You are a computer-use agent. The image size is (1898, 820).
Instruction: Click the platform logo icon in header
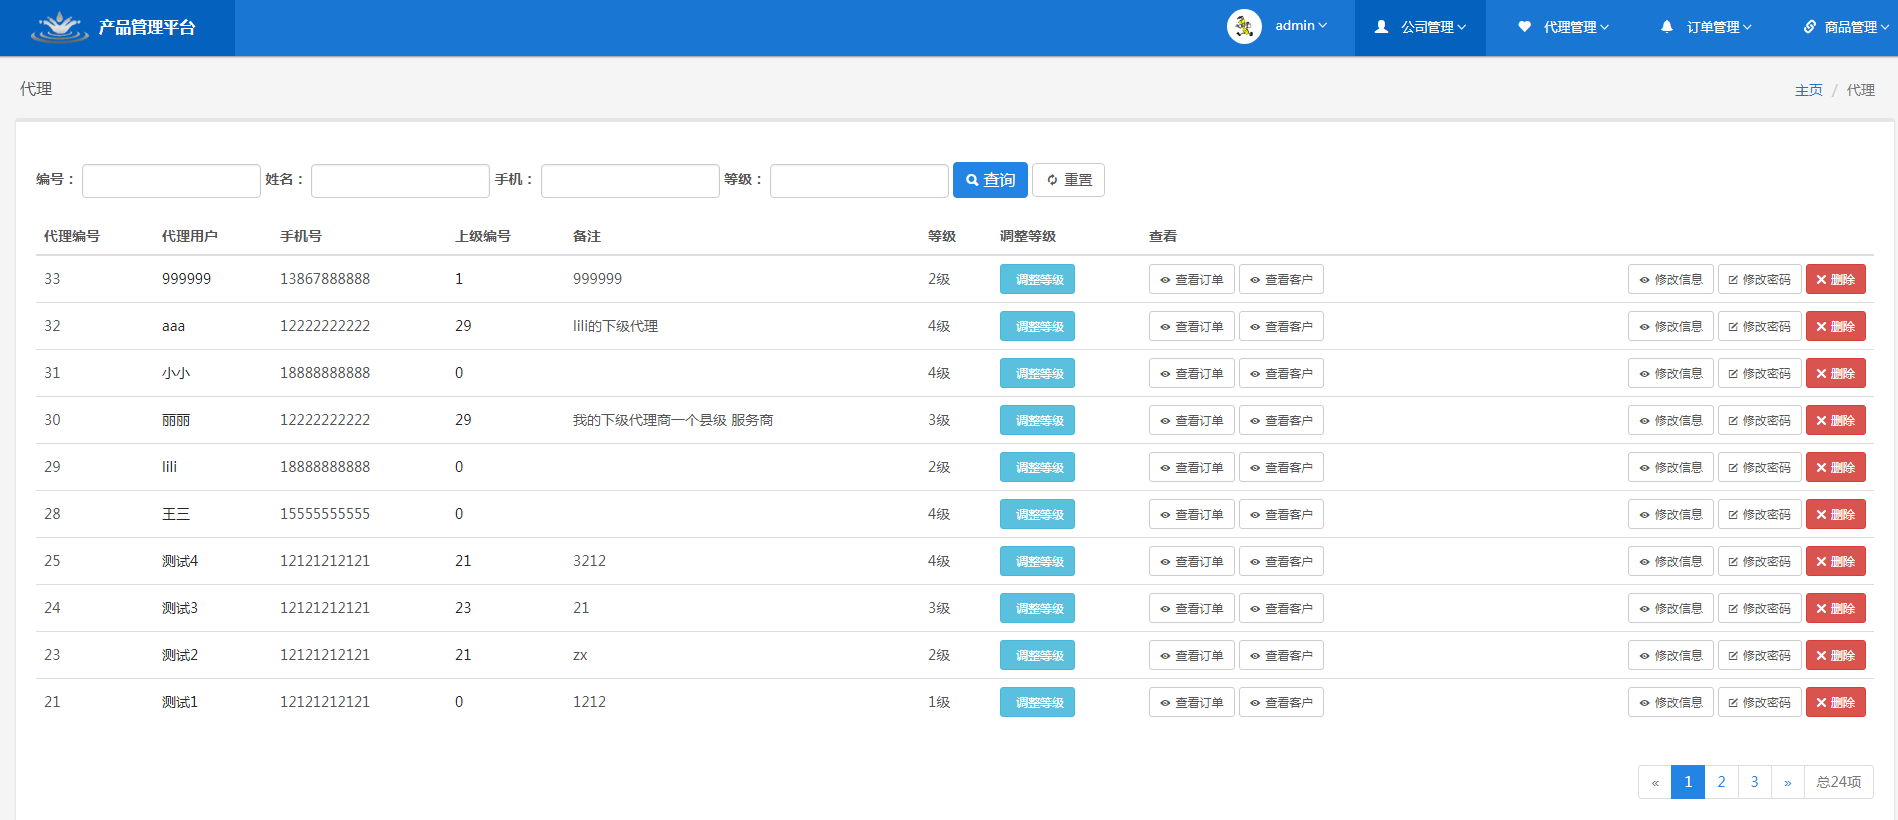pyautogui.click(x=60, y=27)
